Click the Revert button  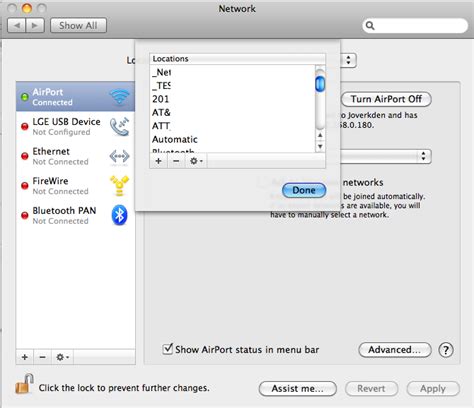tap(371, 388)
